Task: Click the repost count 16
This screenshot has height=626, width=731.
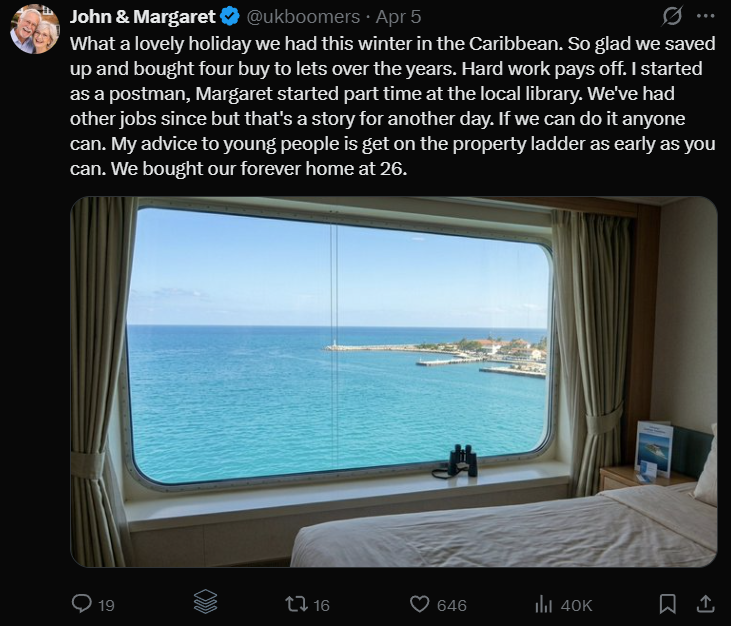Action: [x=321, y=605]
